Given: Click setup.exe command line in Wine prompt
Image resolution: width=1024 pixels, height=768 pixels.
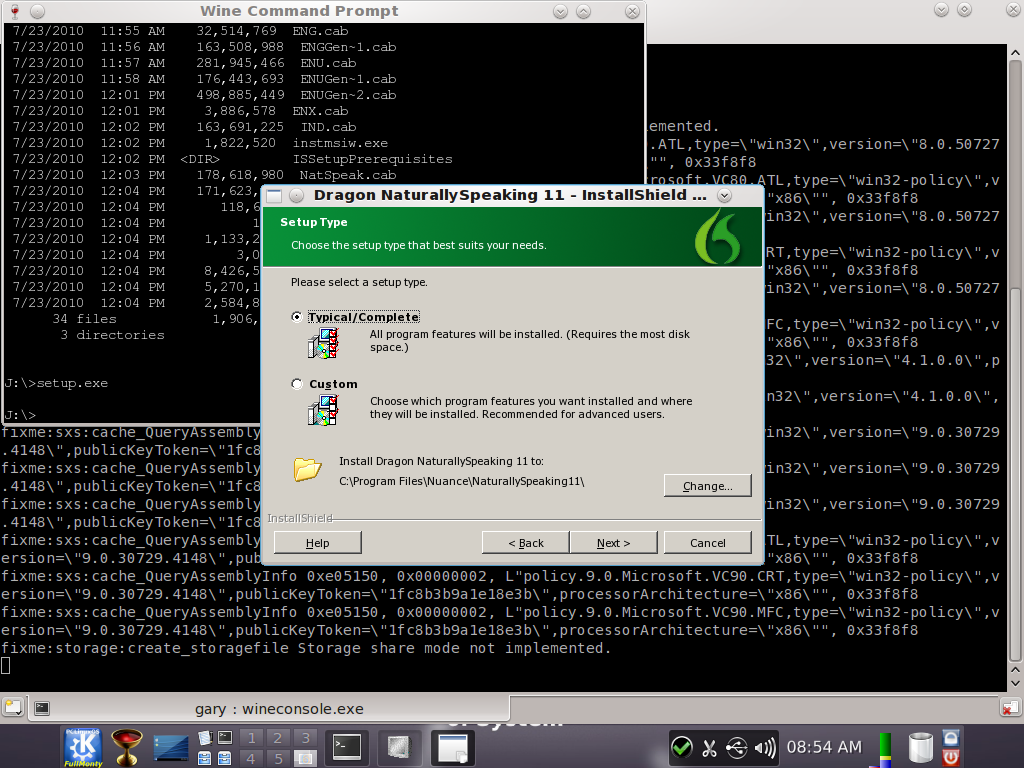Looking at the screenshot, I should (56, 383).
